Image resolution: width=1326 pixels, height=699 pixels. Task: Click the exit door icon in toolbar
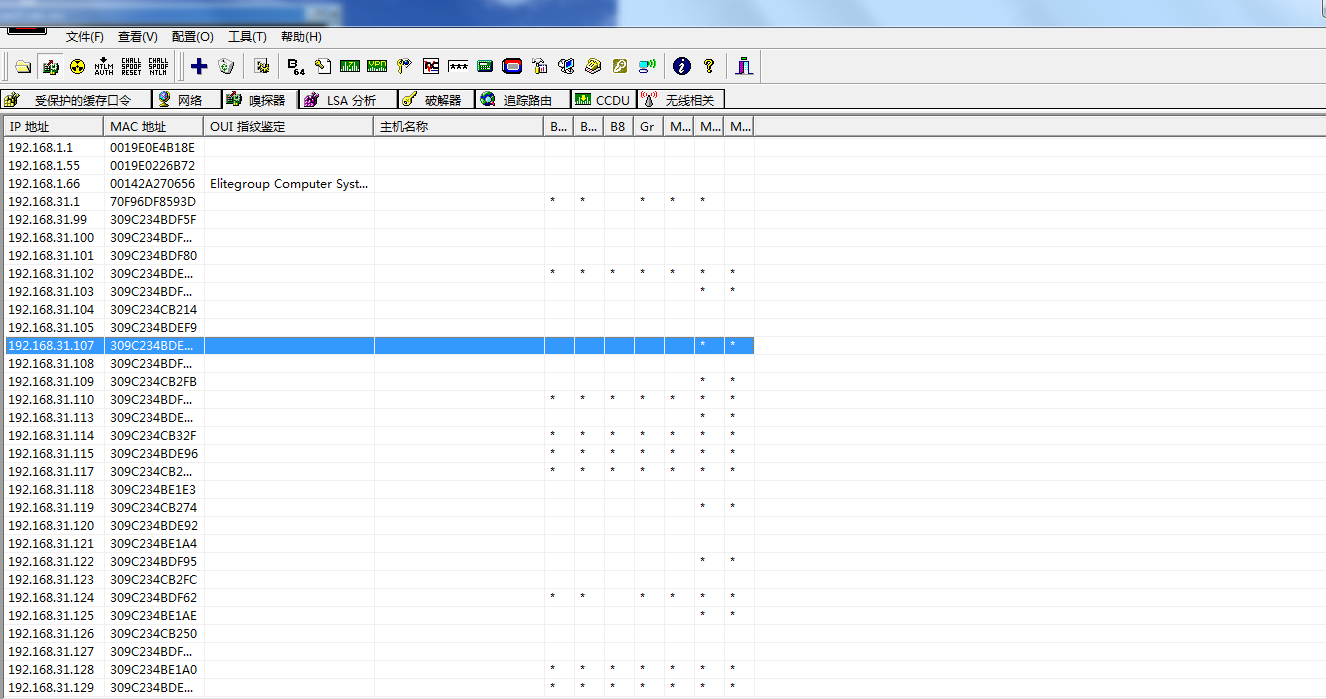point(744,66)
